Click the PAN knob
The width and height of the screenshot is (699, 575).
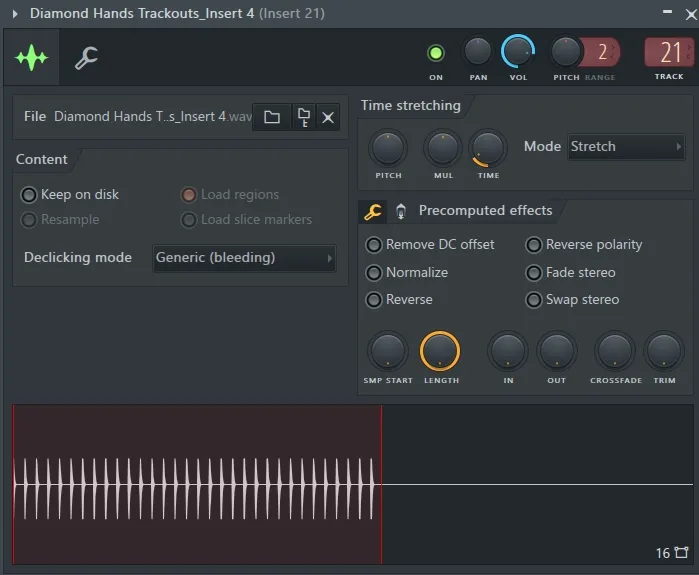point(477,51)
